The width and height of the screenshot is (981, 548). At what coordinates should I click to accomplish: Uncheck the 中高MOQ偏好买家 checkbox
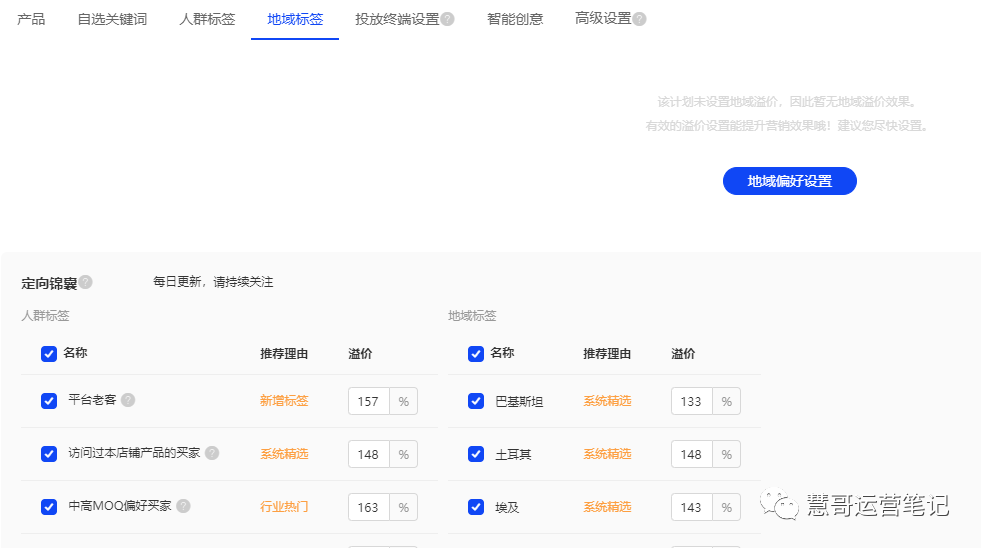[x=49, y=507]
